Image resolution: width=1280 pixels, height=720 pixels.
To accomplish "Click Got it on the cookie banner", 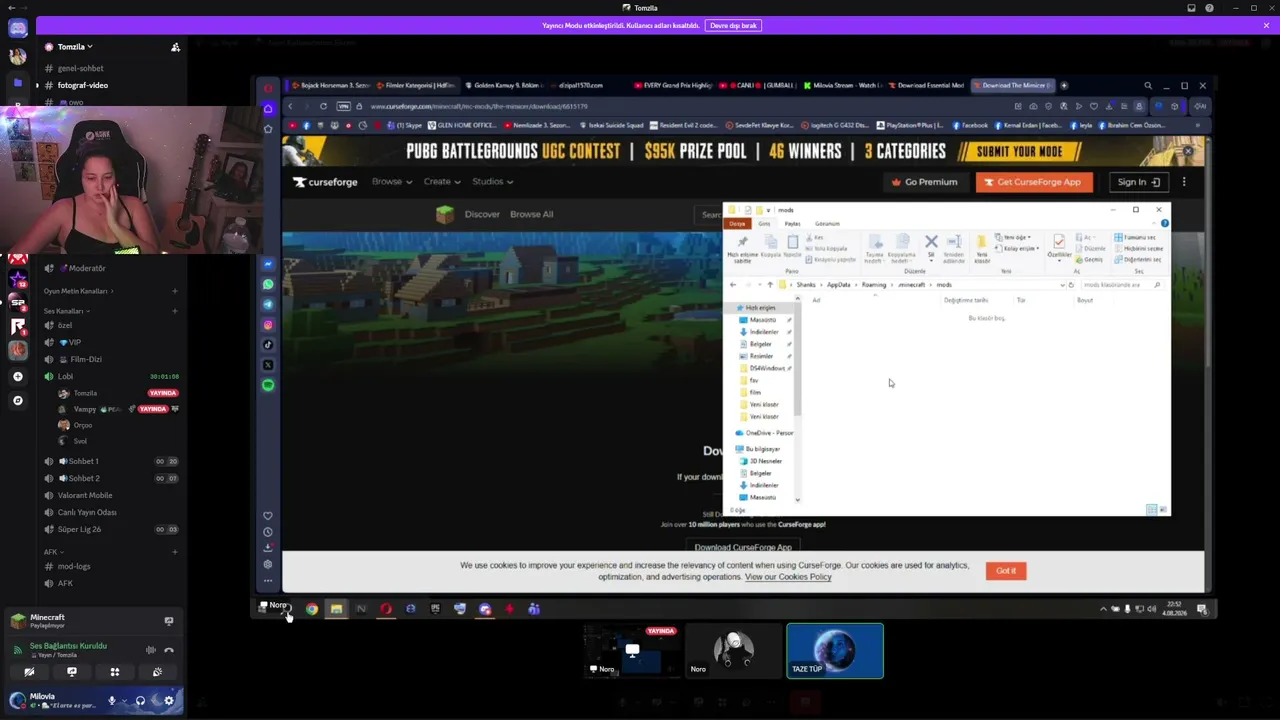I will pyautogui.click(x=1006, y=571).
